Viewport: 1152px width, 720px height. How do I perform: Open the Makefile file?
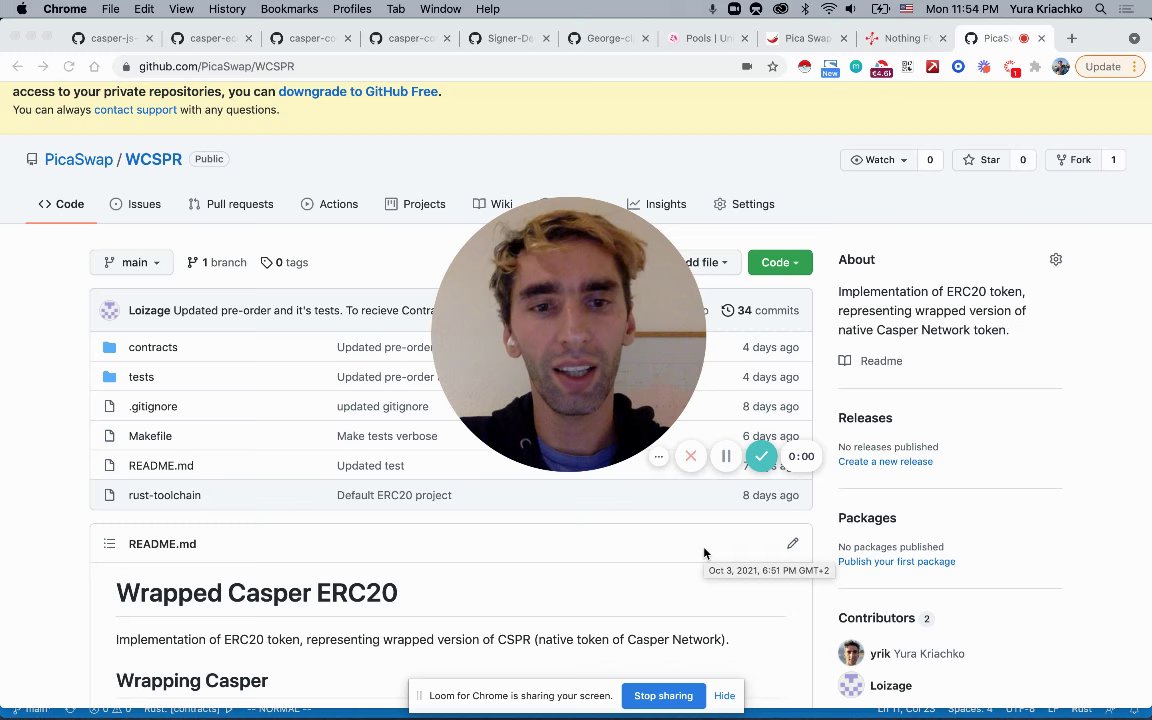click(x=150, y=436)
